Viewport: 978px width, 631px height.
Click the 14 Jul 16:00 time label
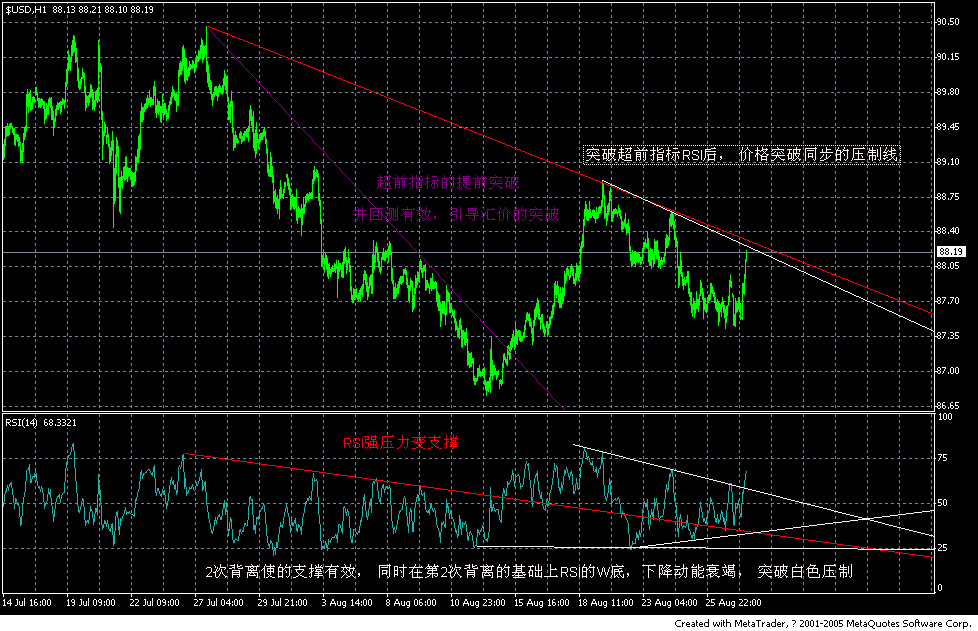[x=27, y=603]
